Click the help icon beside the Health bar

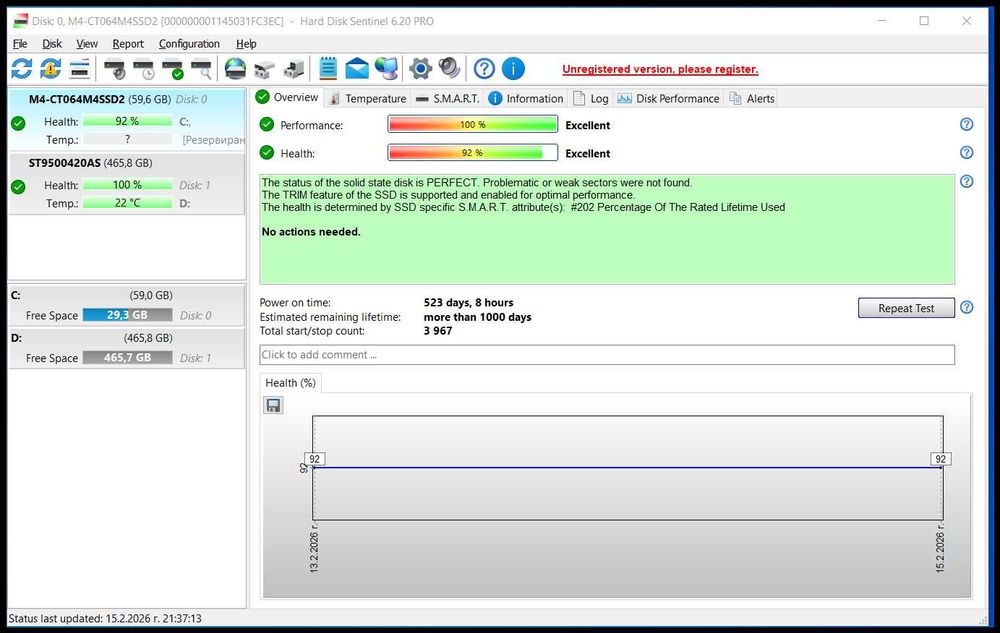967,152
